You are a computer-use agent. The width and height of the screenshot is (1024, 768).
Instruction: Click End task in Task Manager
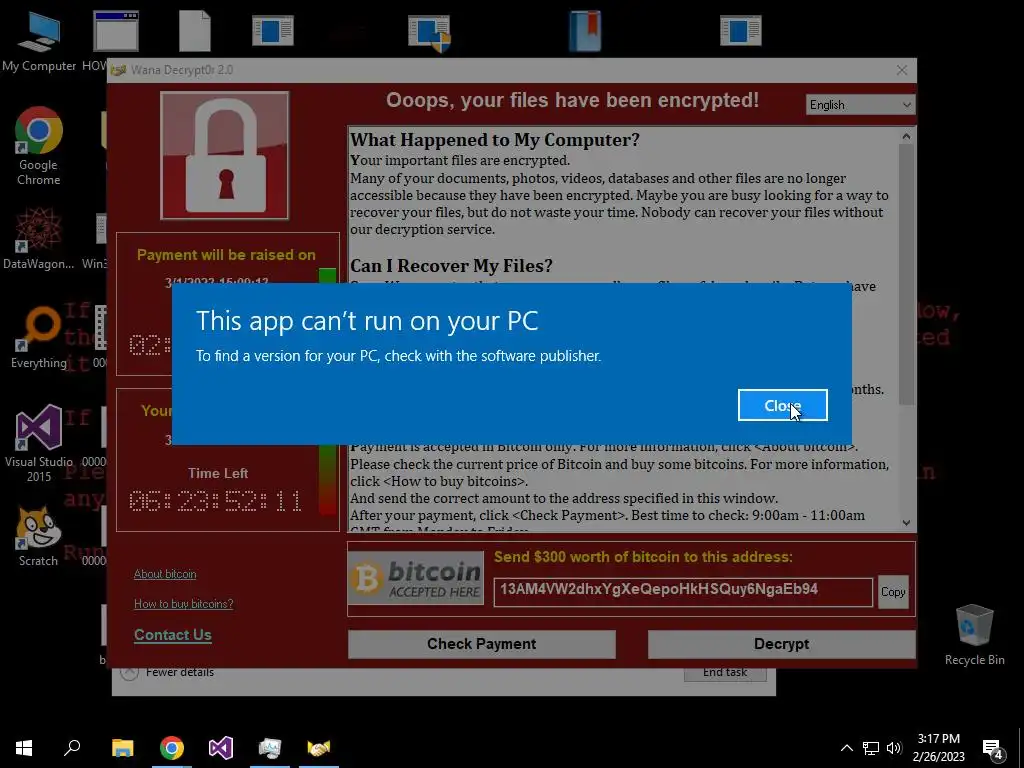(x=725, y=673)
